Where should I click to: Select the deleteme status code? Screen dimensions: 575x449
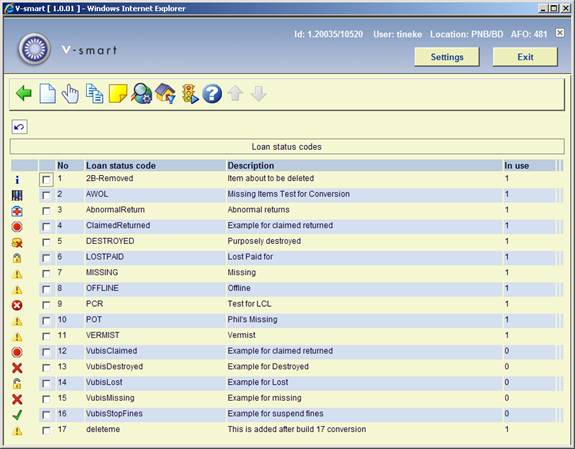pyautogui.click(x=103, y=429)
